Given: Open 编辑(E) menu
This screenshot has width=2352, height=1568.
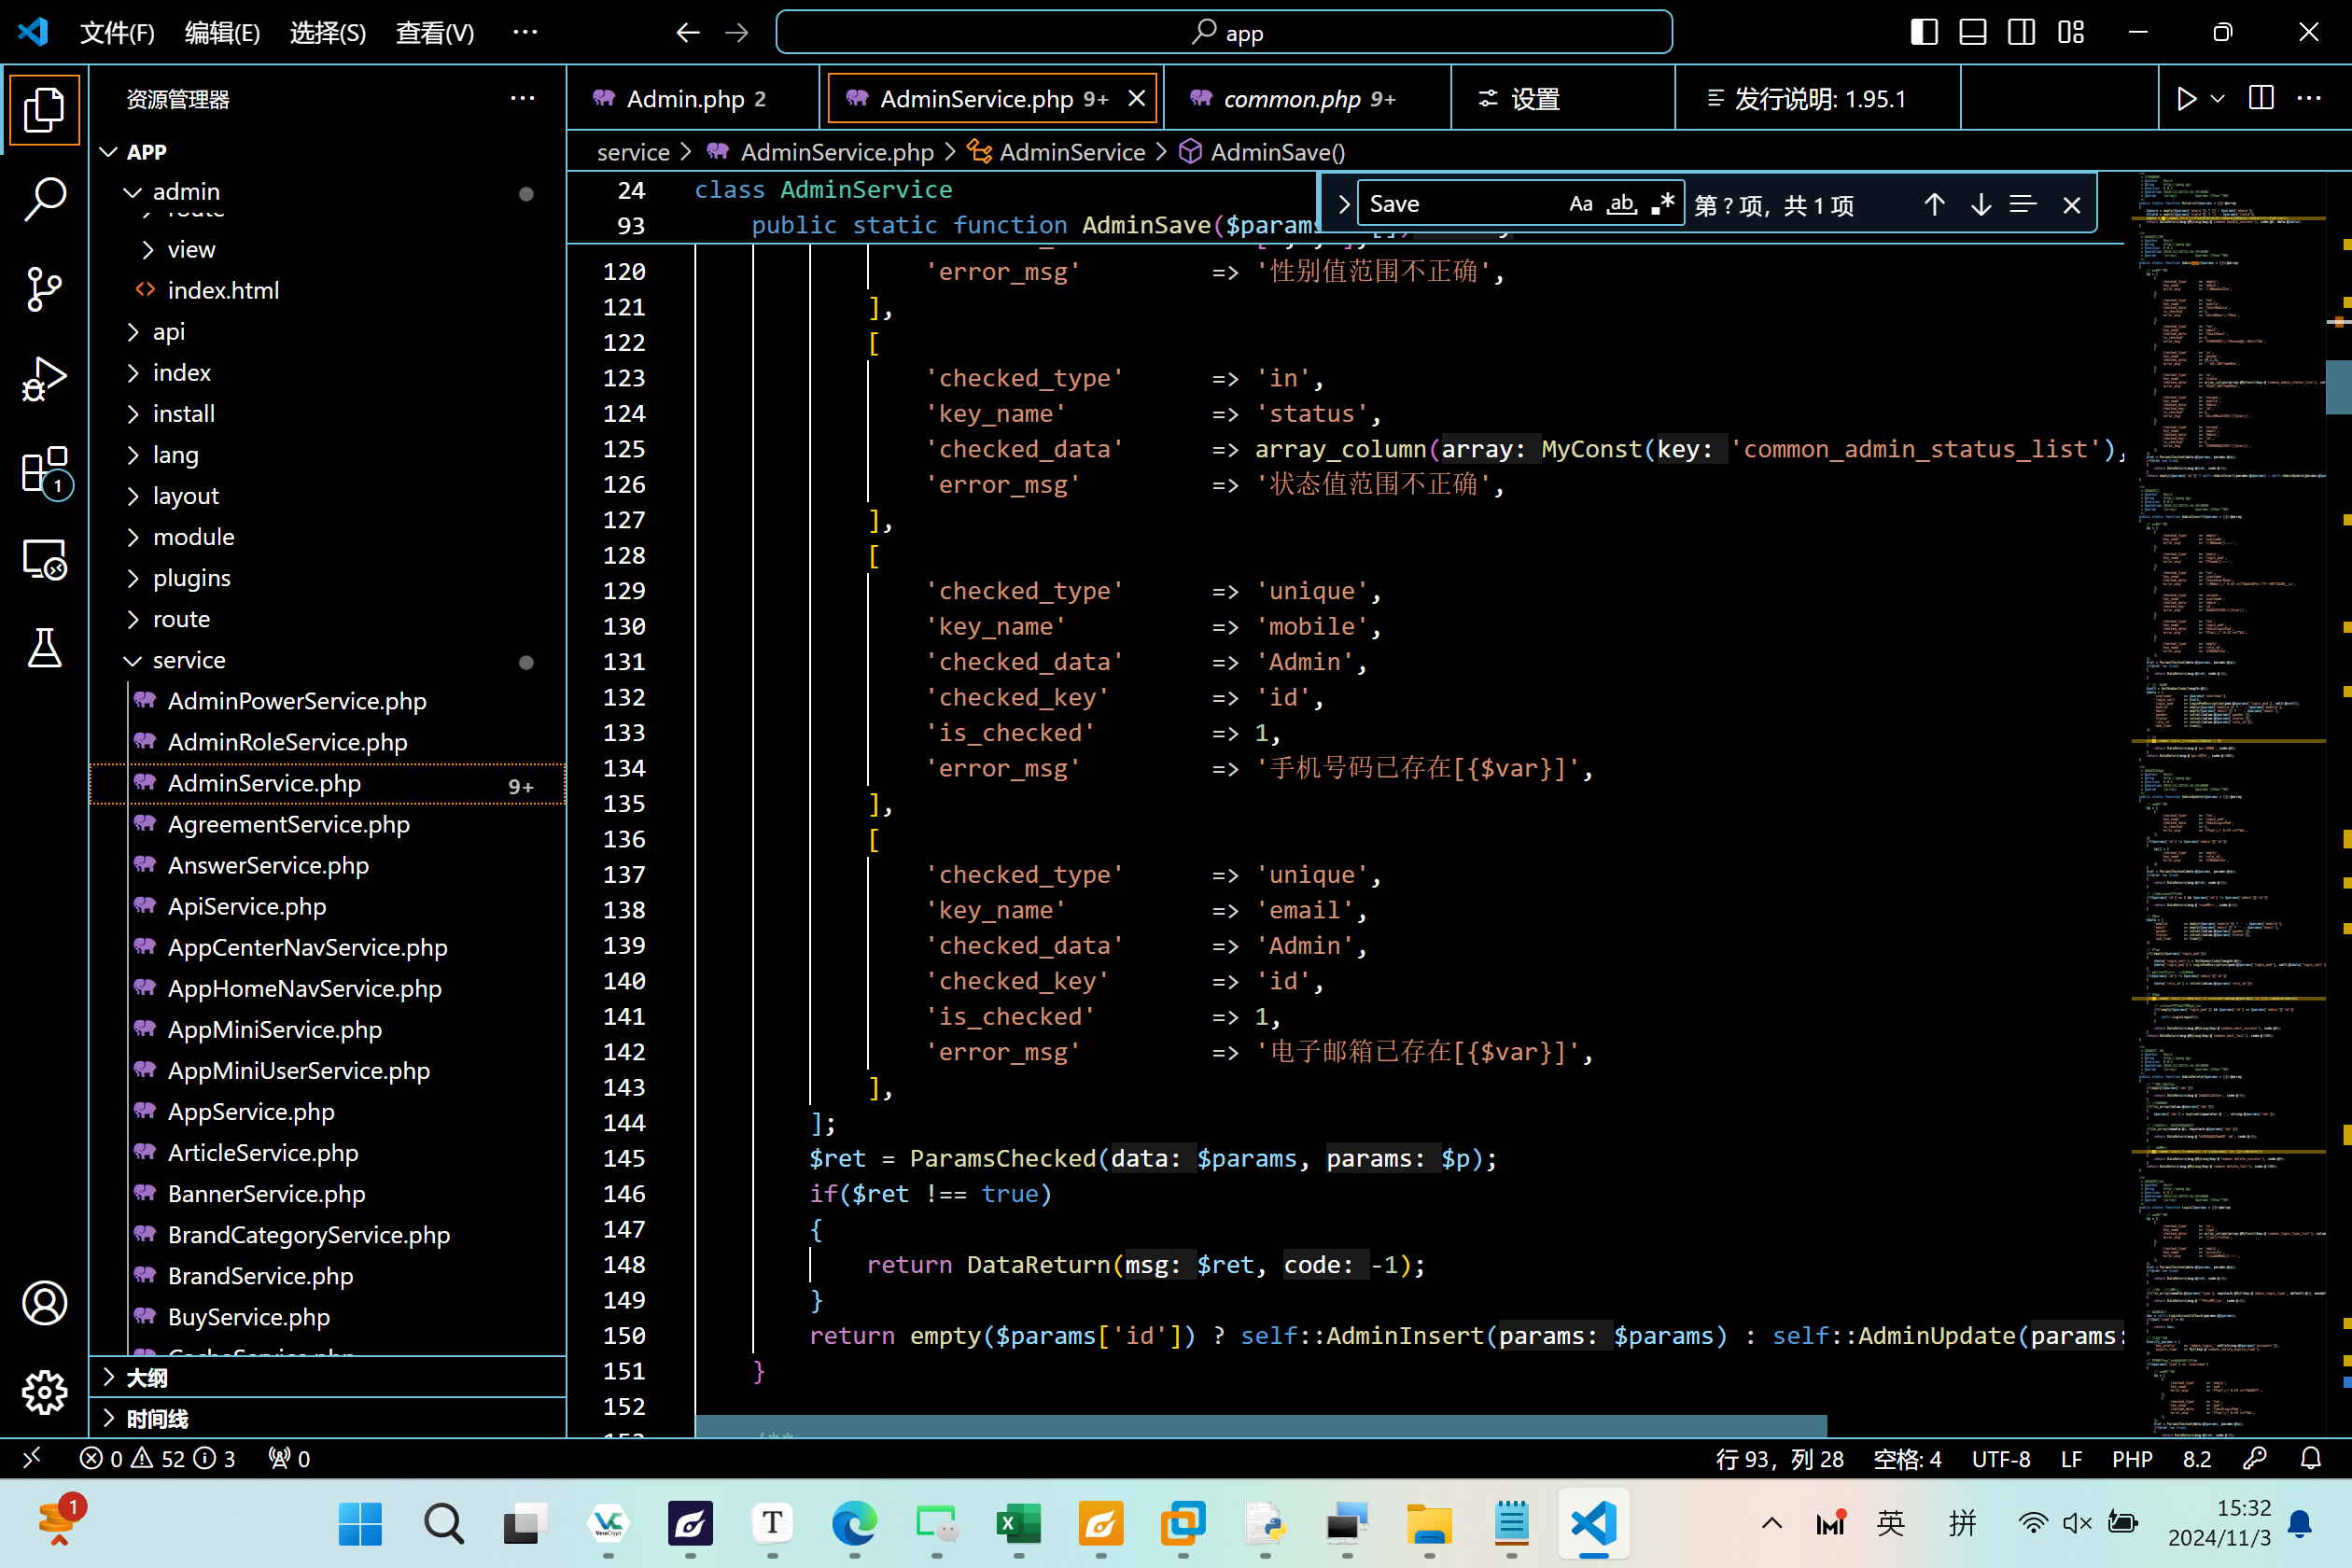Looking at the screenshot, I should pos(222,33).
